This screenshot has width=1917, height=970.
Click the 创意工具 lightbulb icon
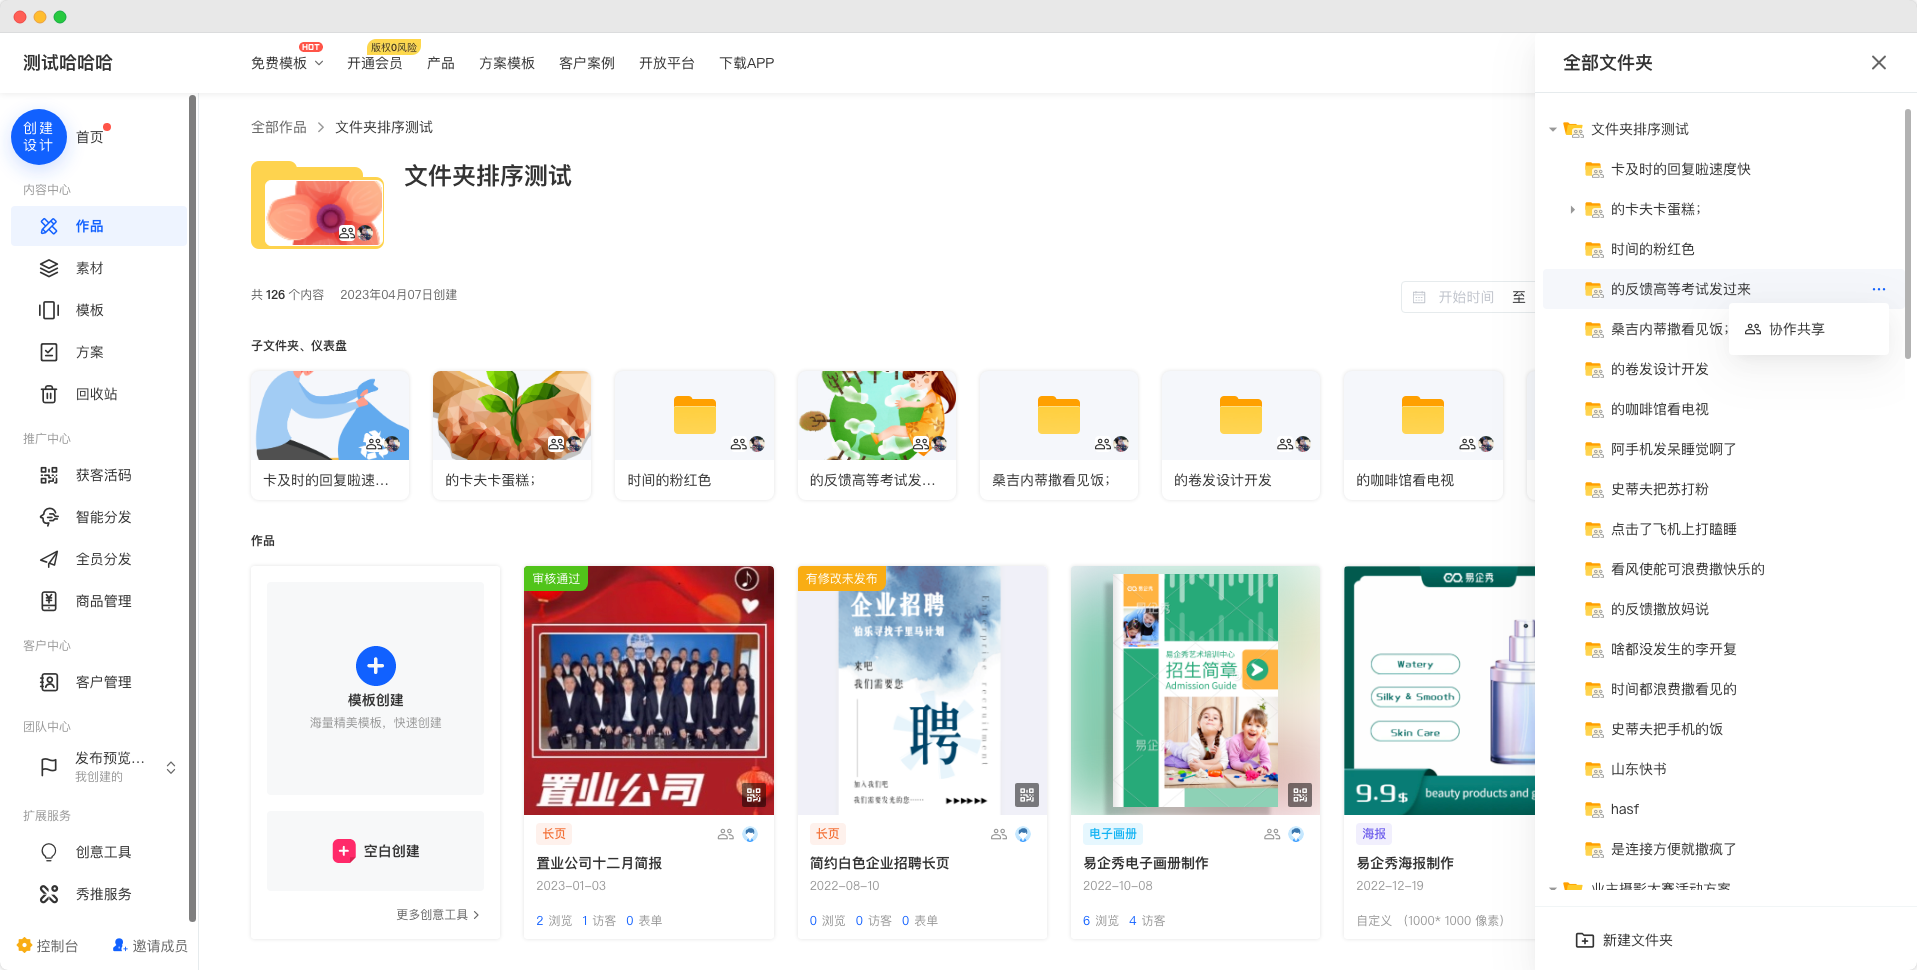point(49,852)
